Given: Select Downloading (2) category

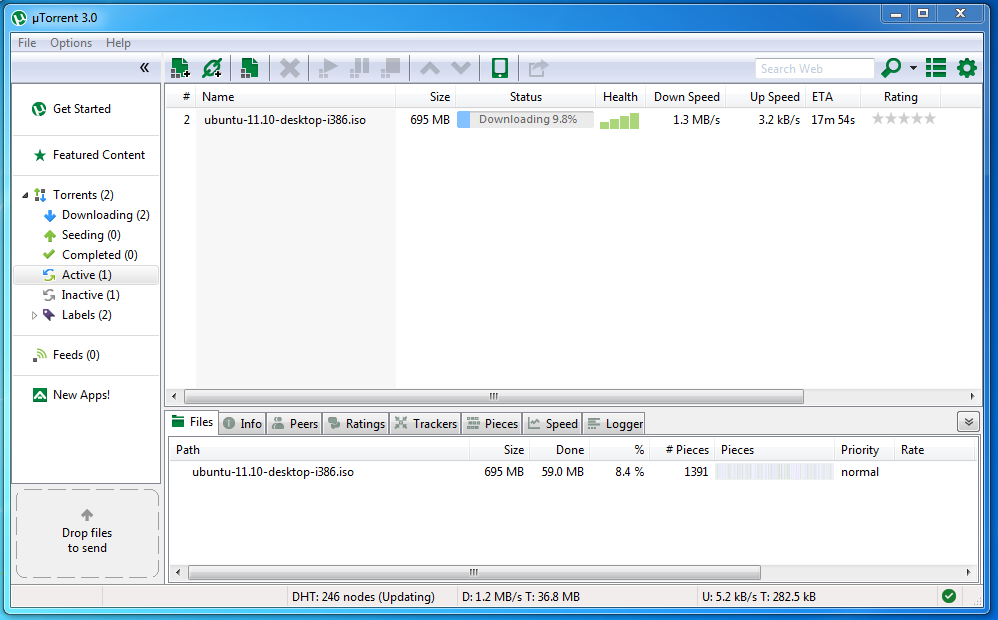Looking at the screenshot, I should pos(106,215).
